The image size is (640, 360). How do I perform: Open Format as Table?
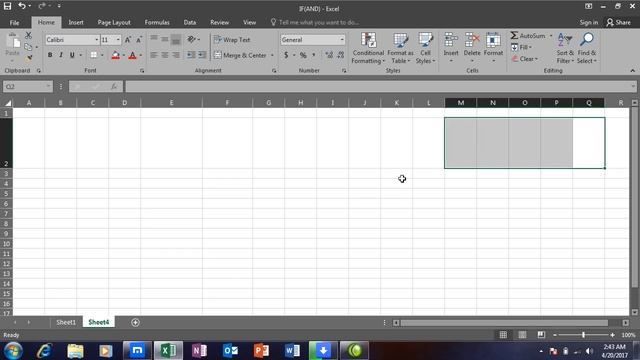[400, 48]
